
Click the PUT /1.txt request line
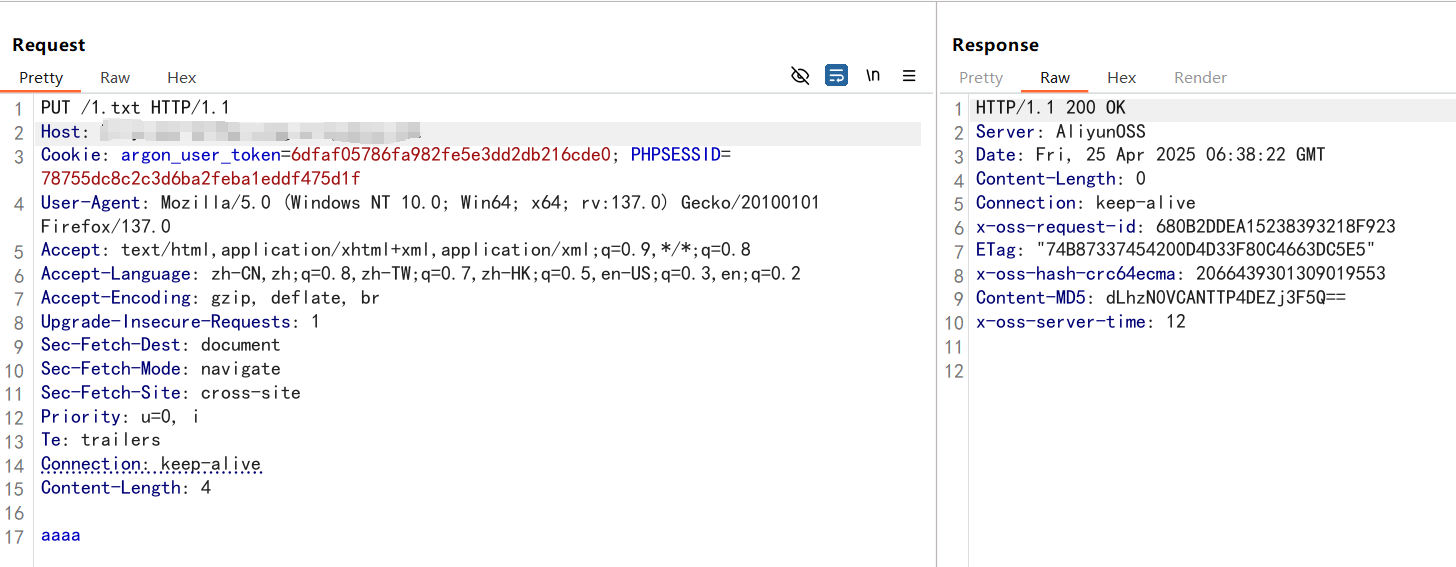pyautogui.click(x=136, y=107)
